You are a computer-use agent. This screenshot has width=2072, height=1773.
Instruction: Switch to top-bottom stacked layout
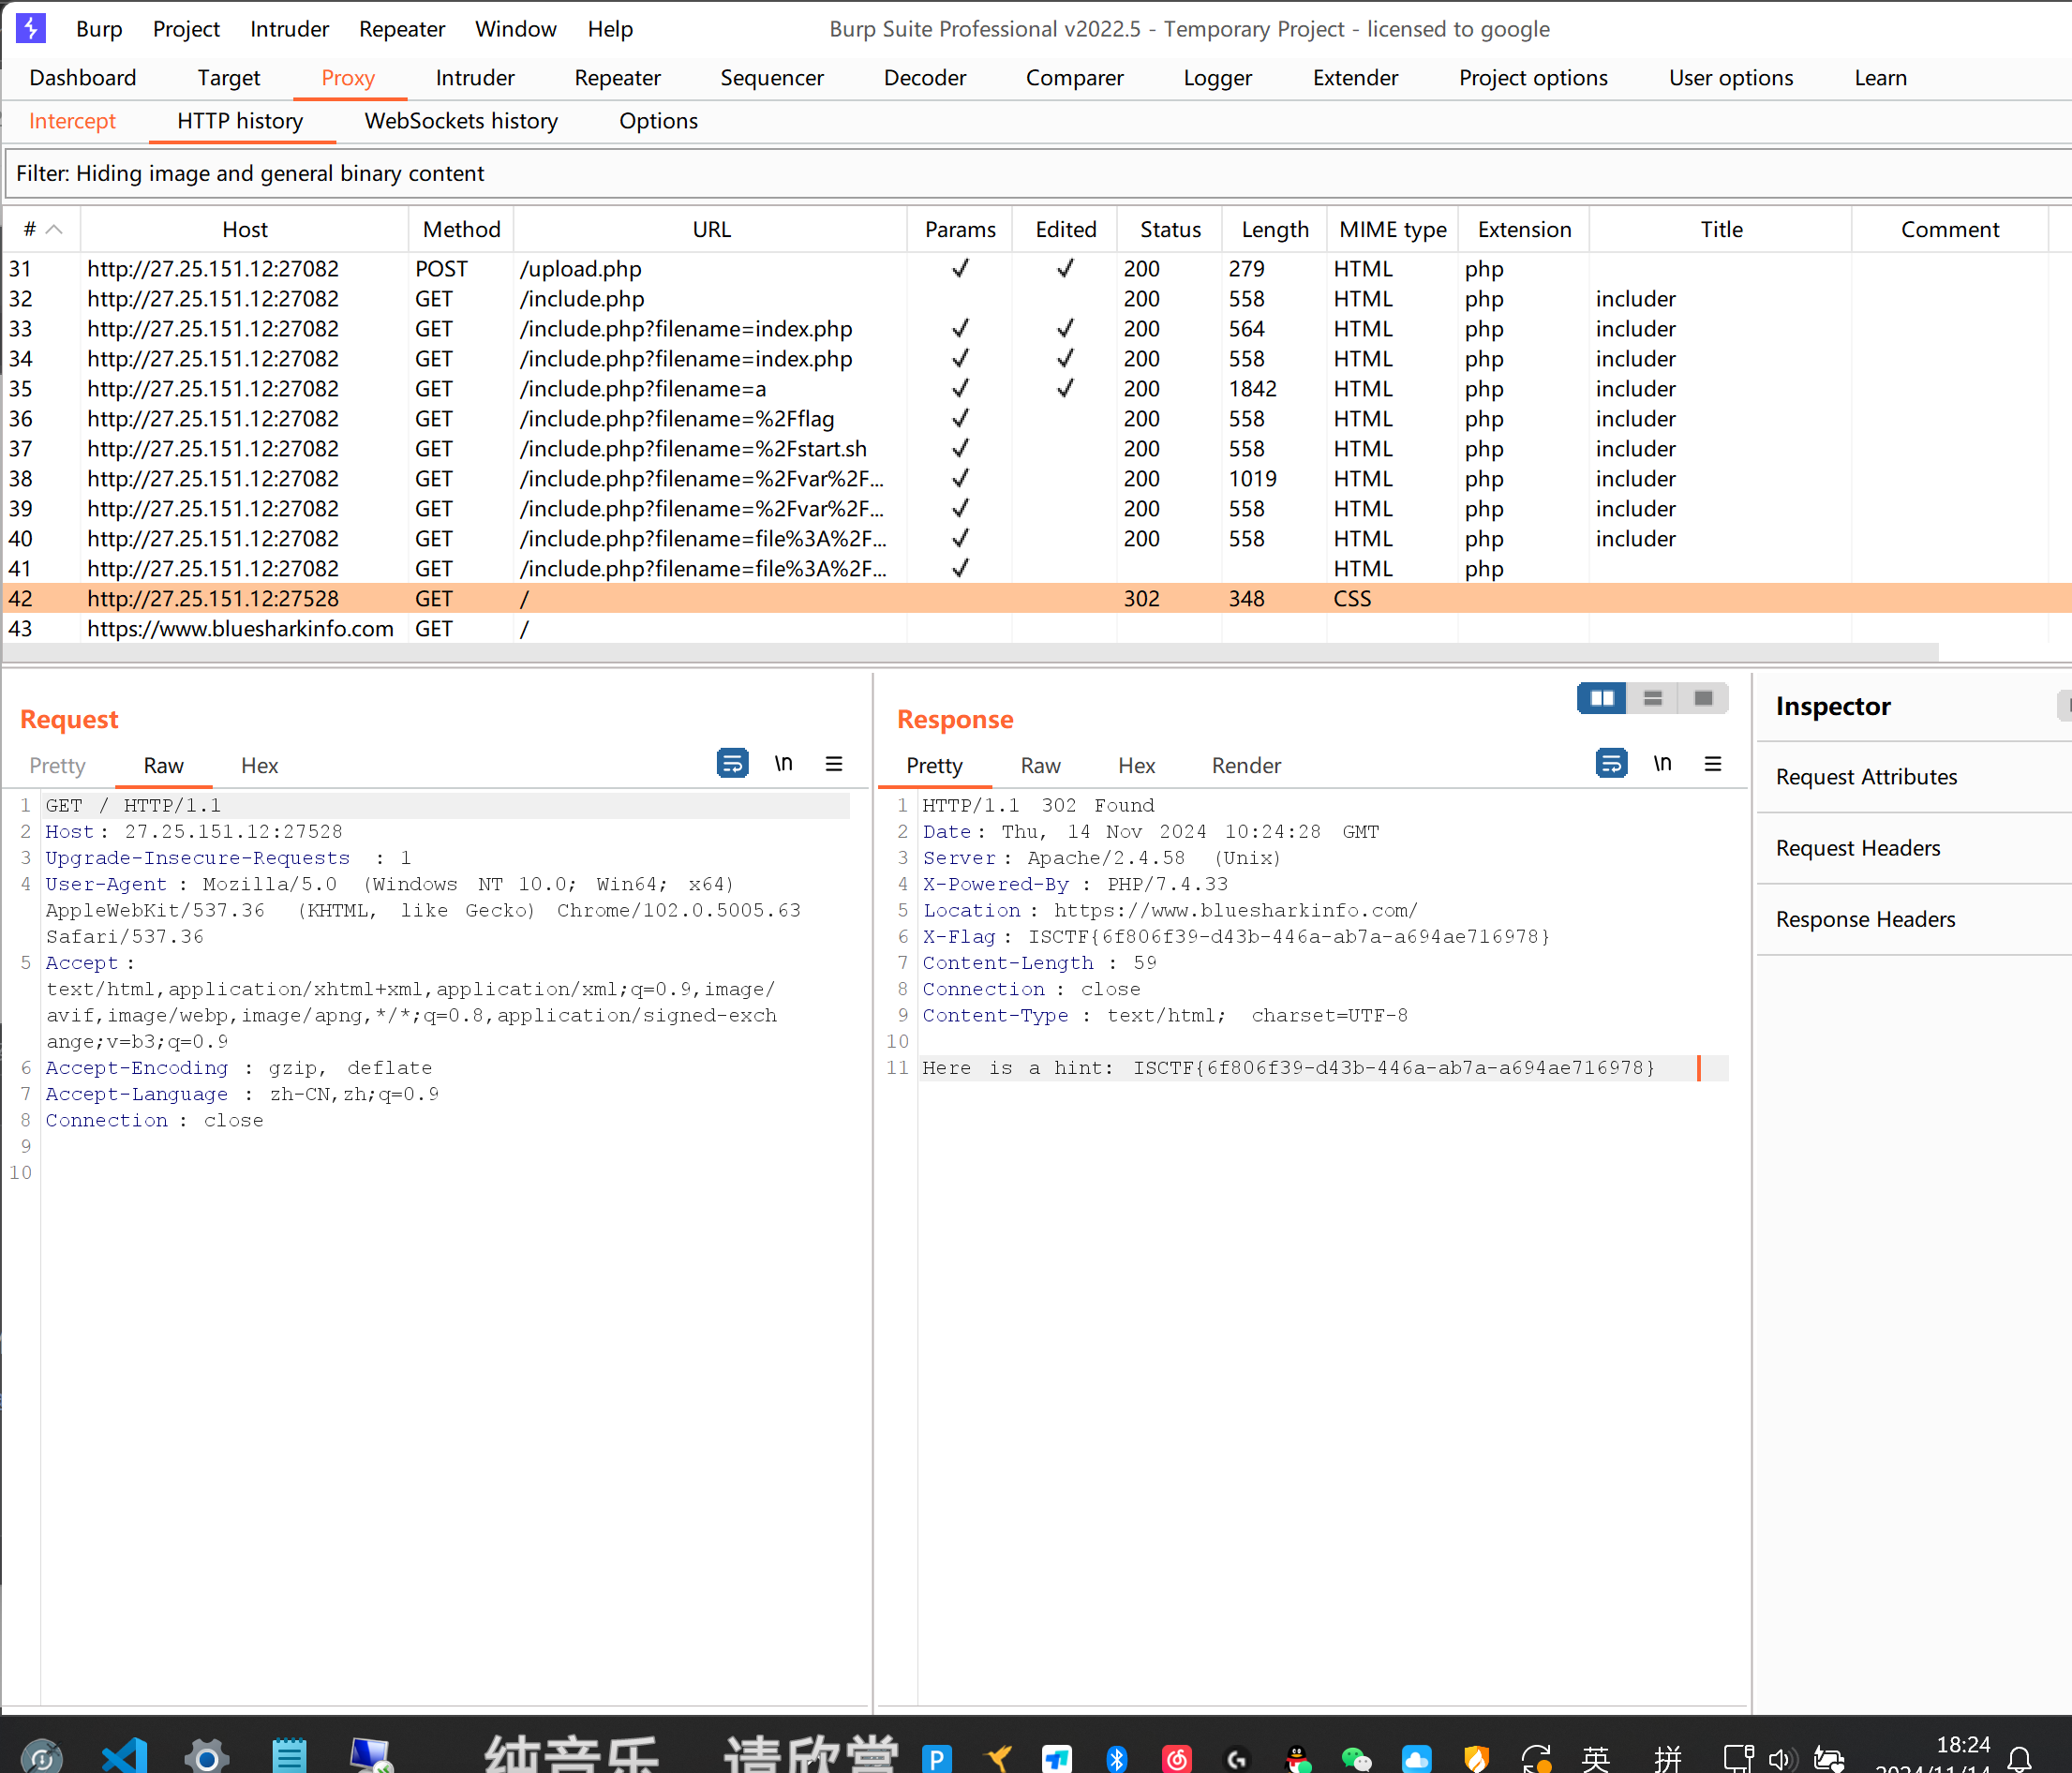point(1652,698)
